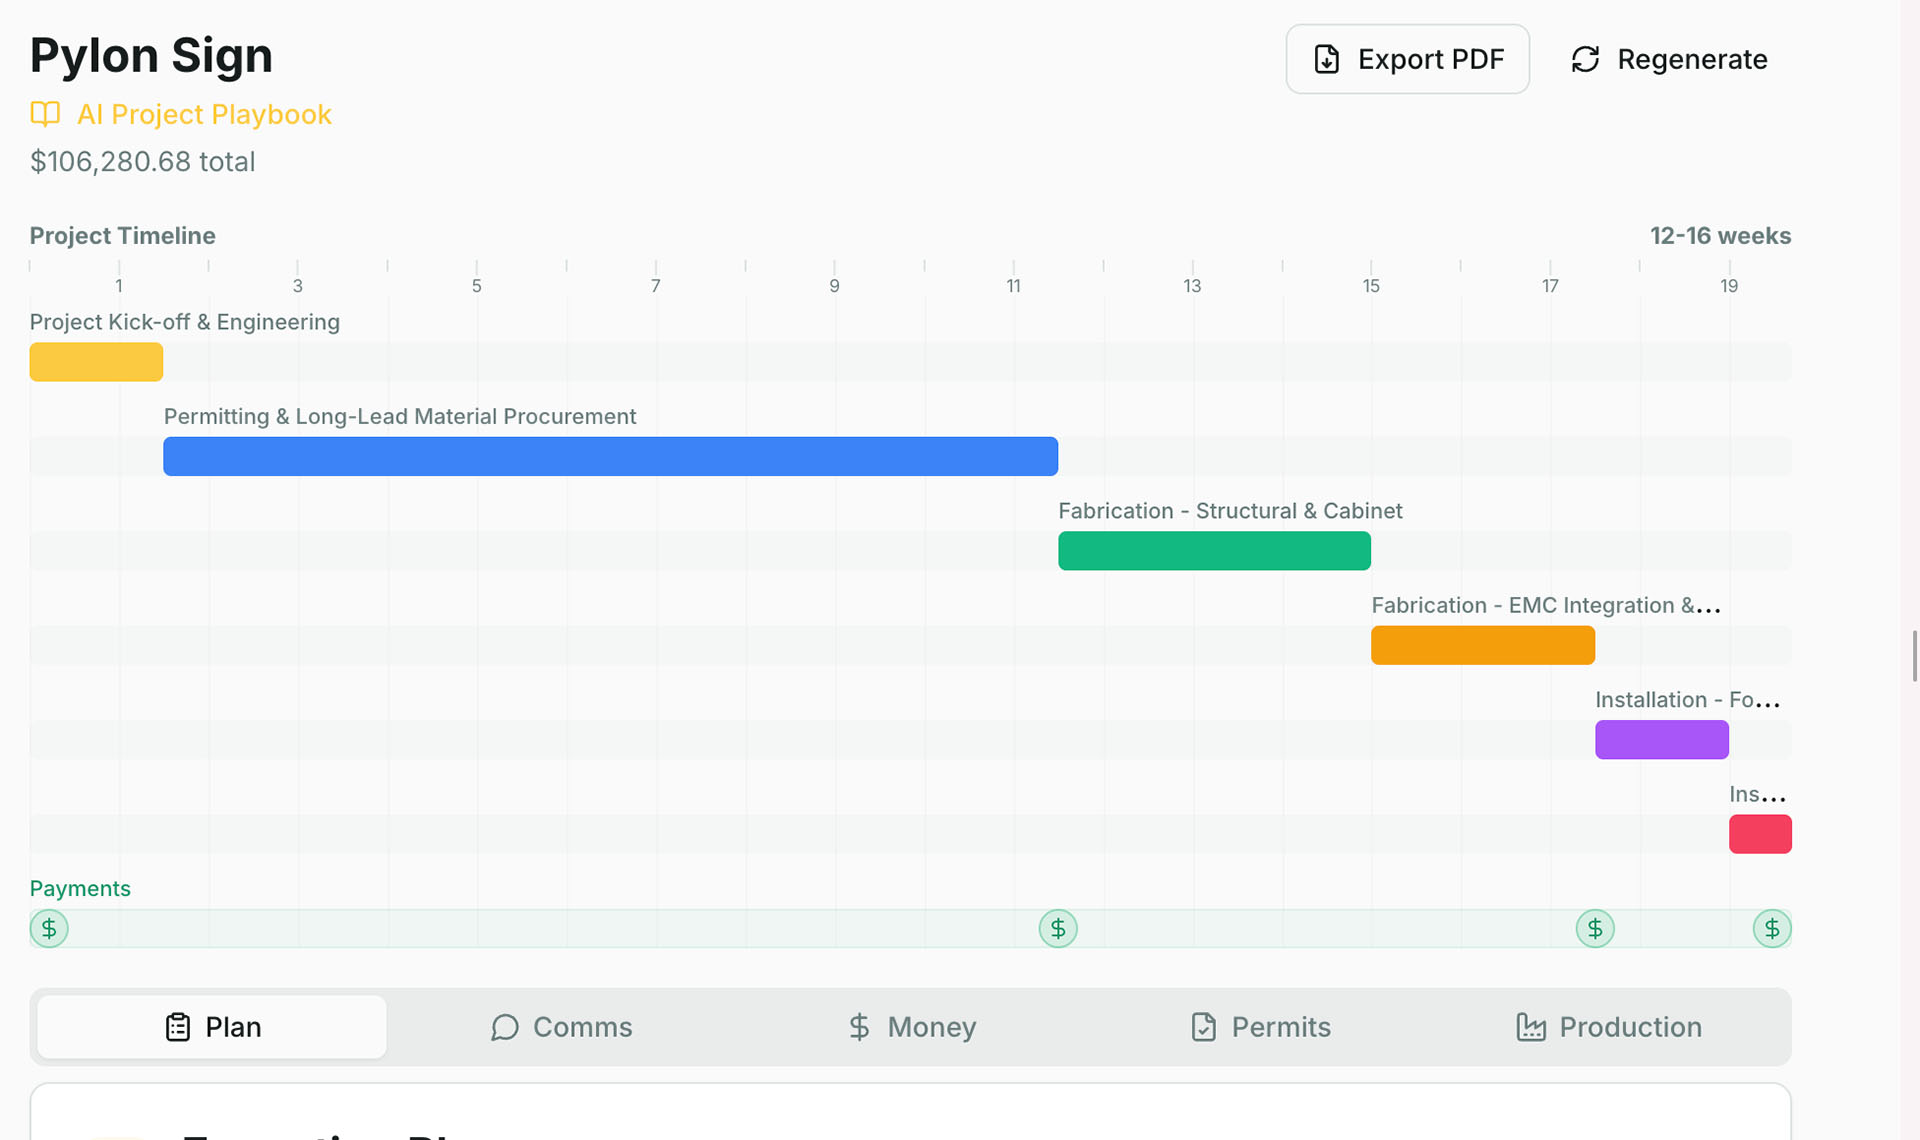Select the payment marker near week 11
Viewport: 1920px width, 1140px height.
coord(1059,928)
